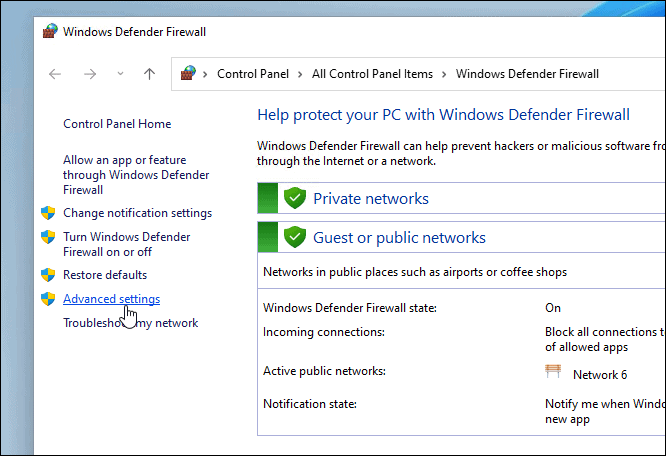
Task: Click the Private networks green shield icon
Action: (x=294, y=198)
